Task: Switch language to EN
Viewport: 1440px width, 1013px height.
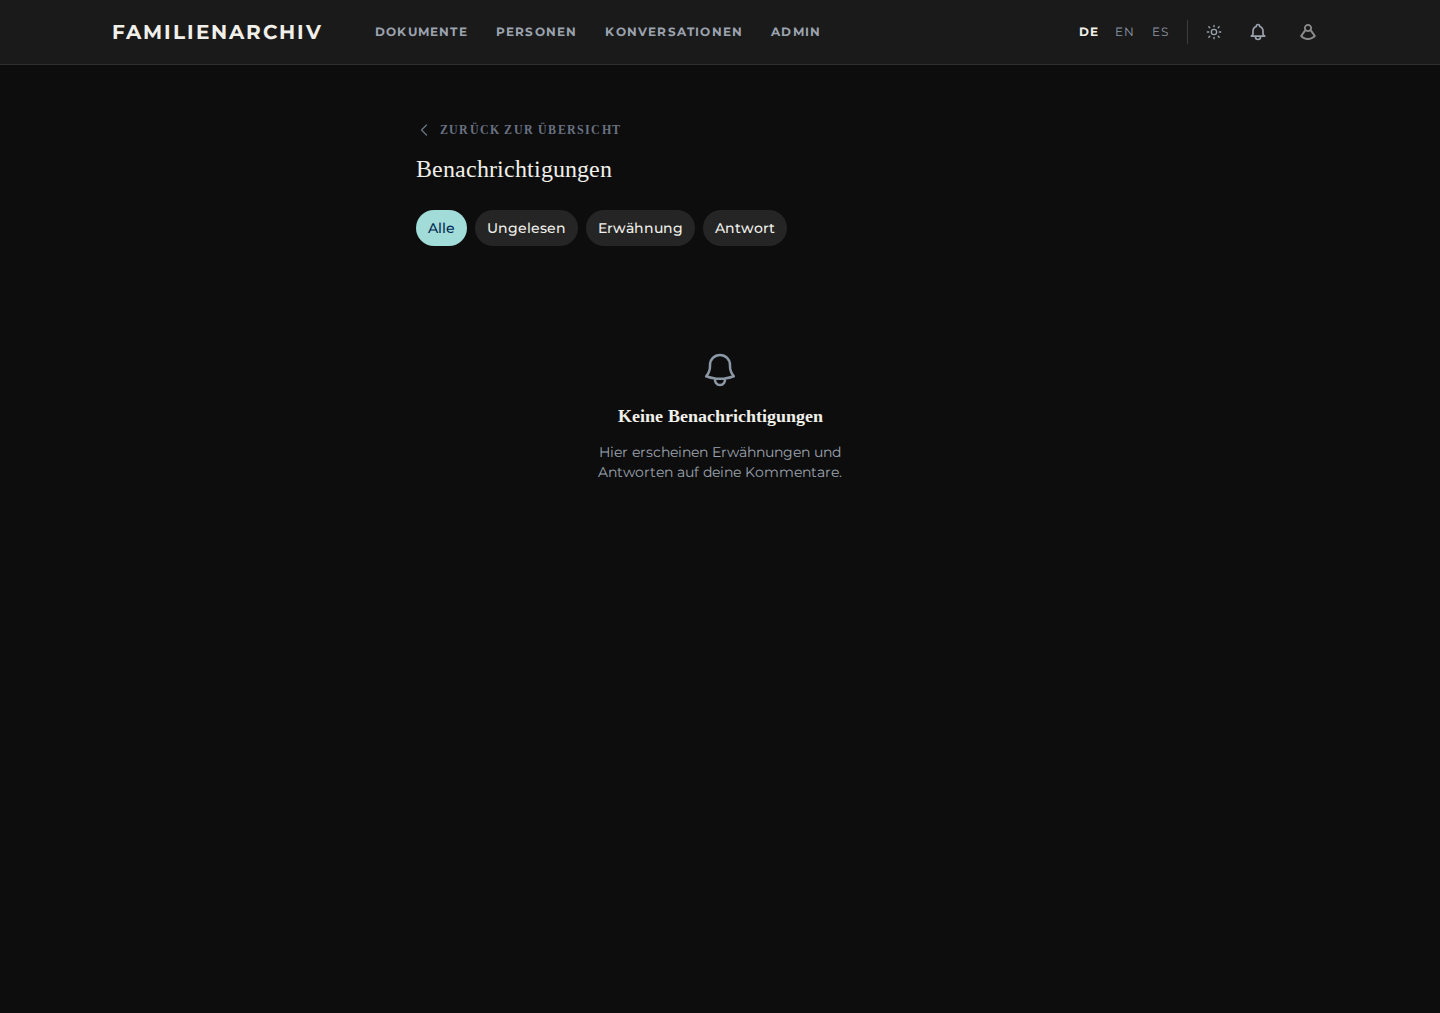Action: click(1124, 32)
